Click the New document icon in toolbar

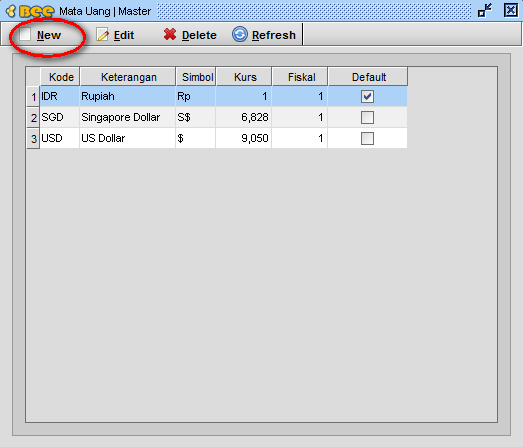click(25, 34)
